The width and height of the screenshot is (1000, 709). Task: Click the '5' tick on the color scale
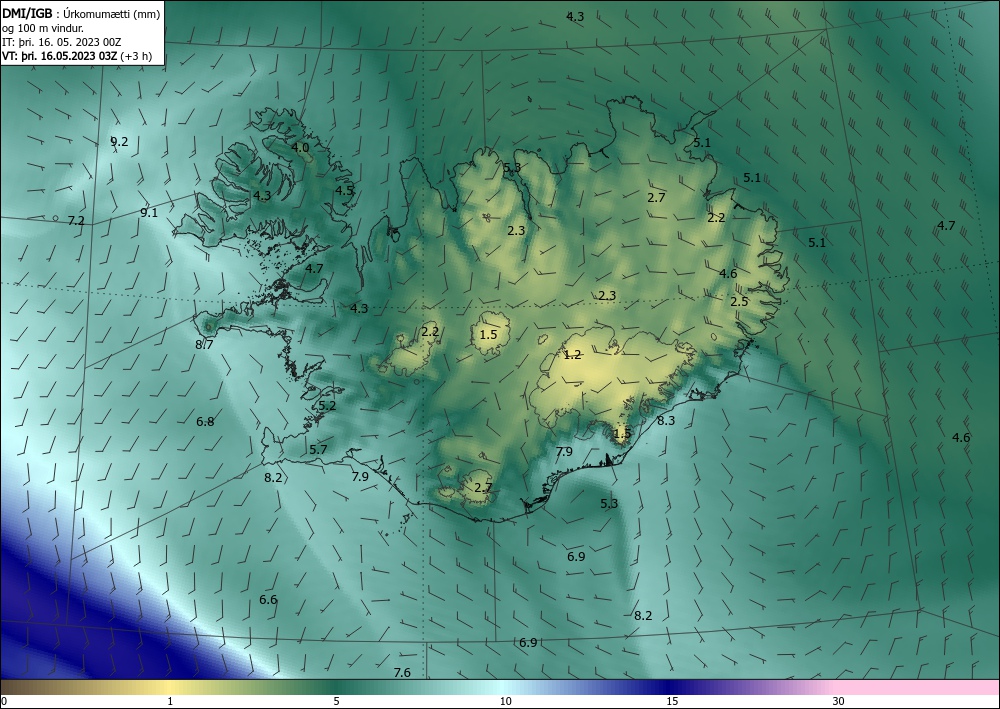click(x=336, y=701)
